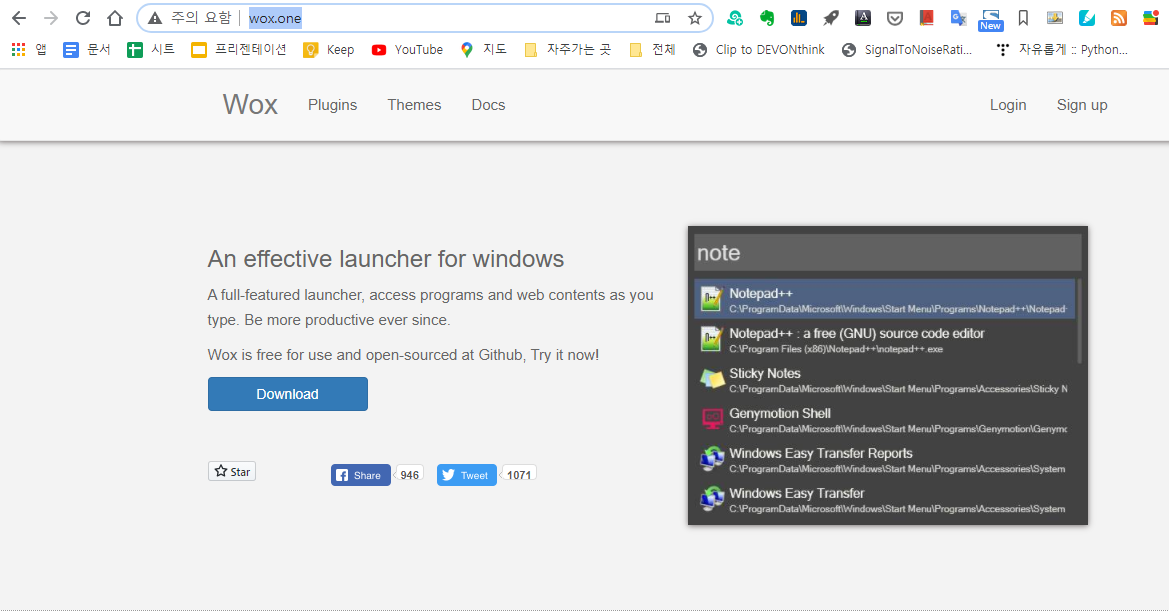Screen dimensions: 1169x613
Task: Open the 자유롭게 :: Python bookmark
Action: tap(1062, 49)
